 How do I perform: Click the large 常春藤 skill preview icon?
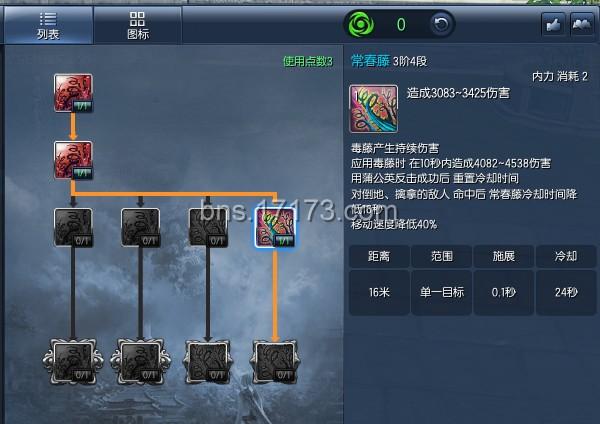[x=374, y=109]
